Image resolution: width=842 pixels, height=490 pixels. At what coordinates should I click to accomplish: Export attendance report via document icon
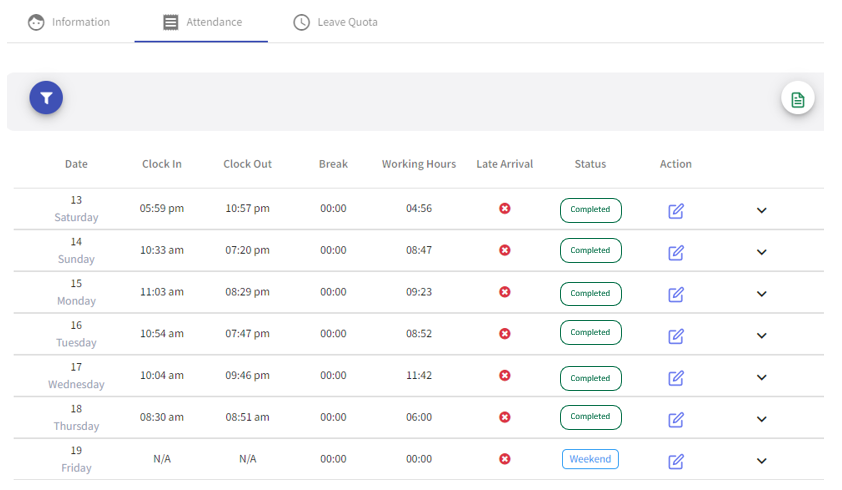[797, 99]
